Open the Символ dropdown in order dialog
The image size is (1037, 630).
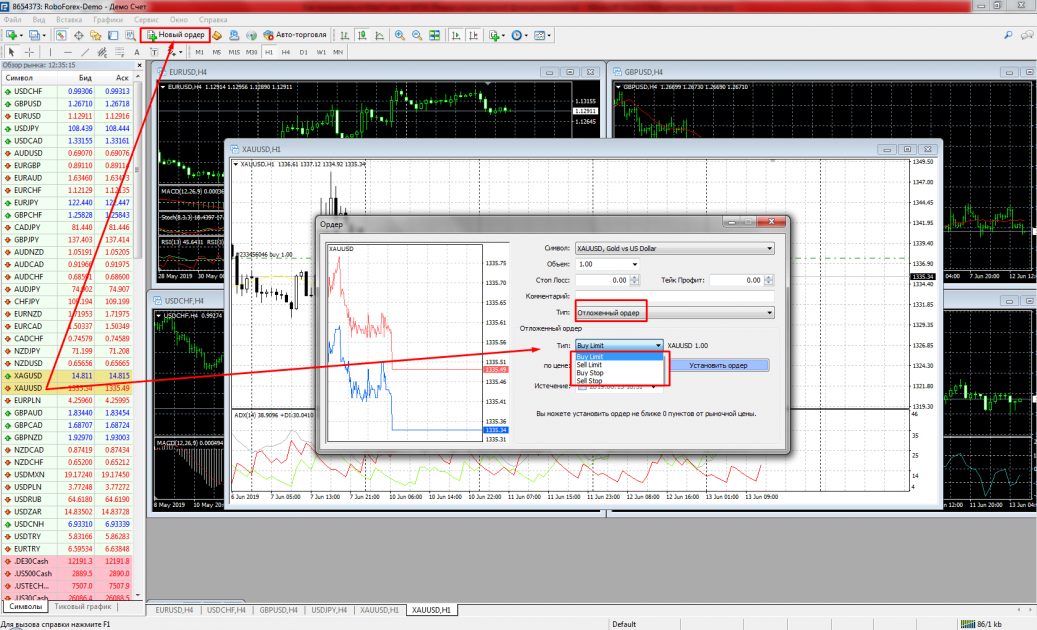click(x=675, y=248)
